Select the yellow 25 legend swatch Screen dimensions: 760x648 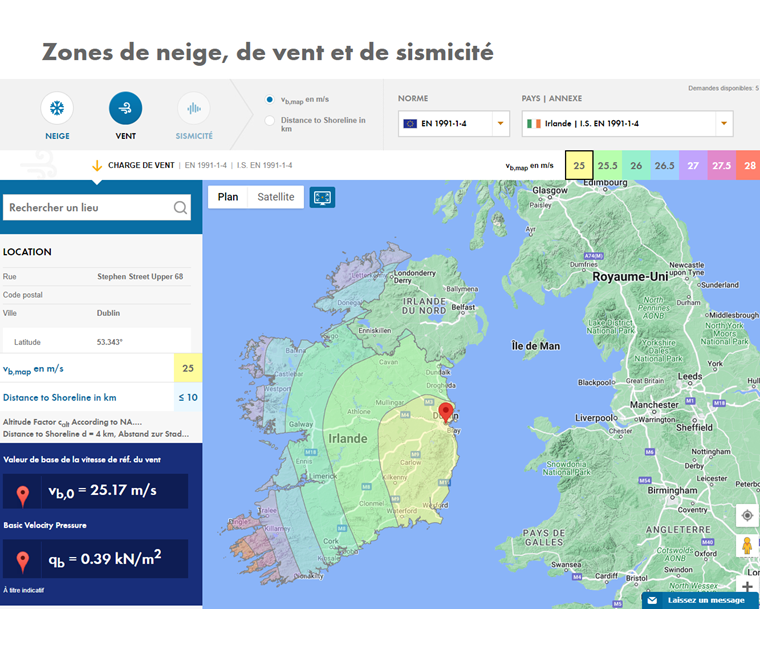click(579, 165)
